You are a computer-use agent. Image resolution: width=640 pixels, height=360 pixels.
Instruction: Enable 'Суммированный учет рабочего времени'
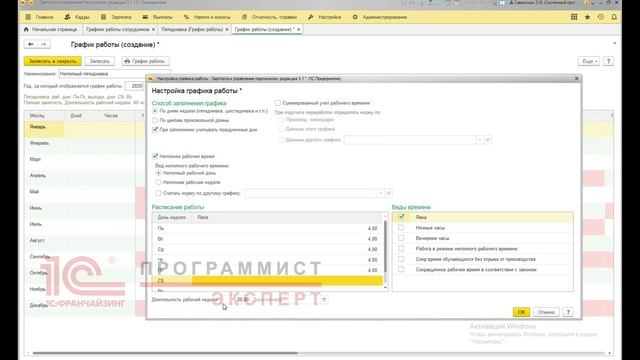[278, 103]
